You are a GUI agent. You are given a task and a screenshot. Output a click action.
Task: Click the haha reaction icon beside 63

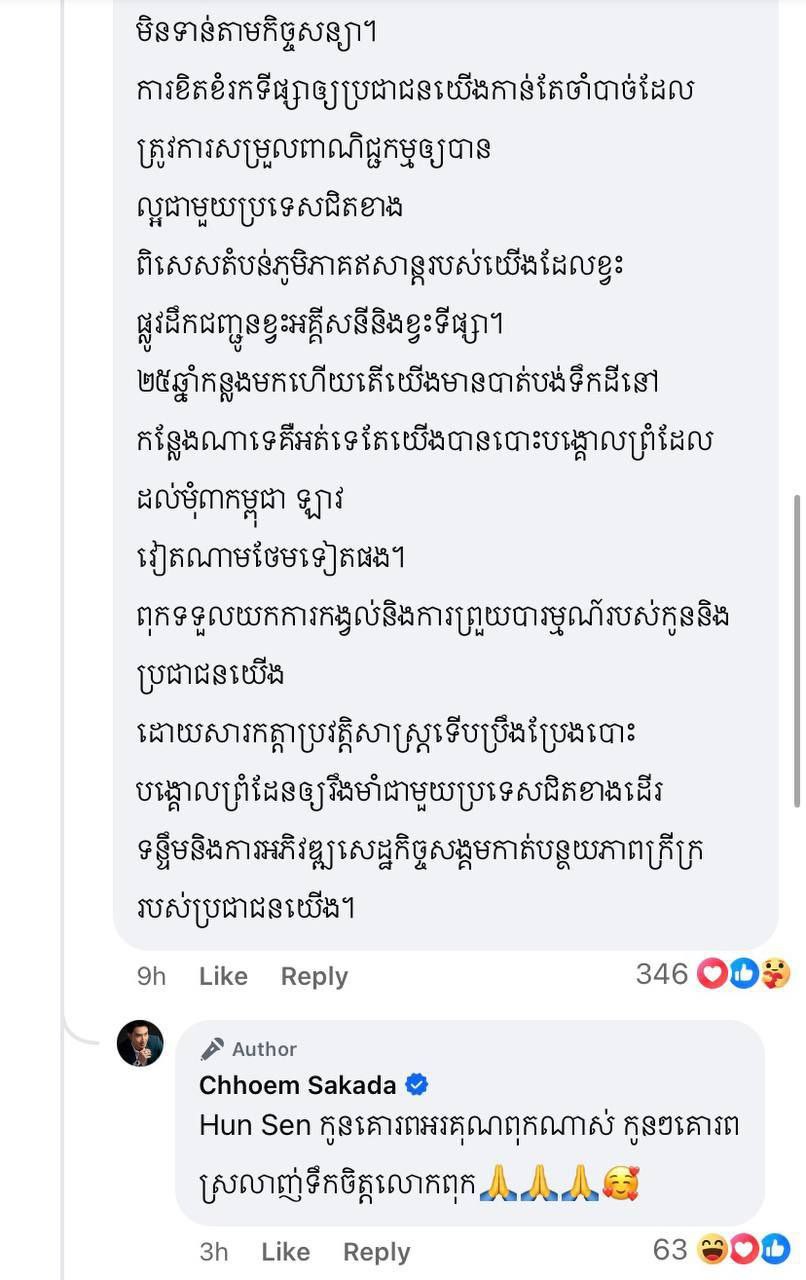[x=711, y=1248]
